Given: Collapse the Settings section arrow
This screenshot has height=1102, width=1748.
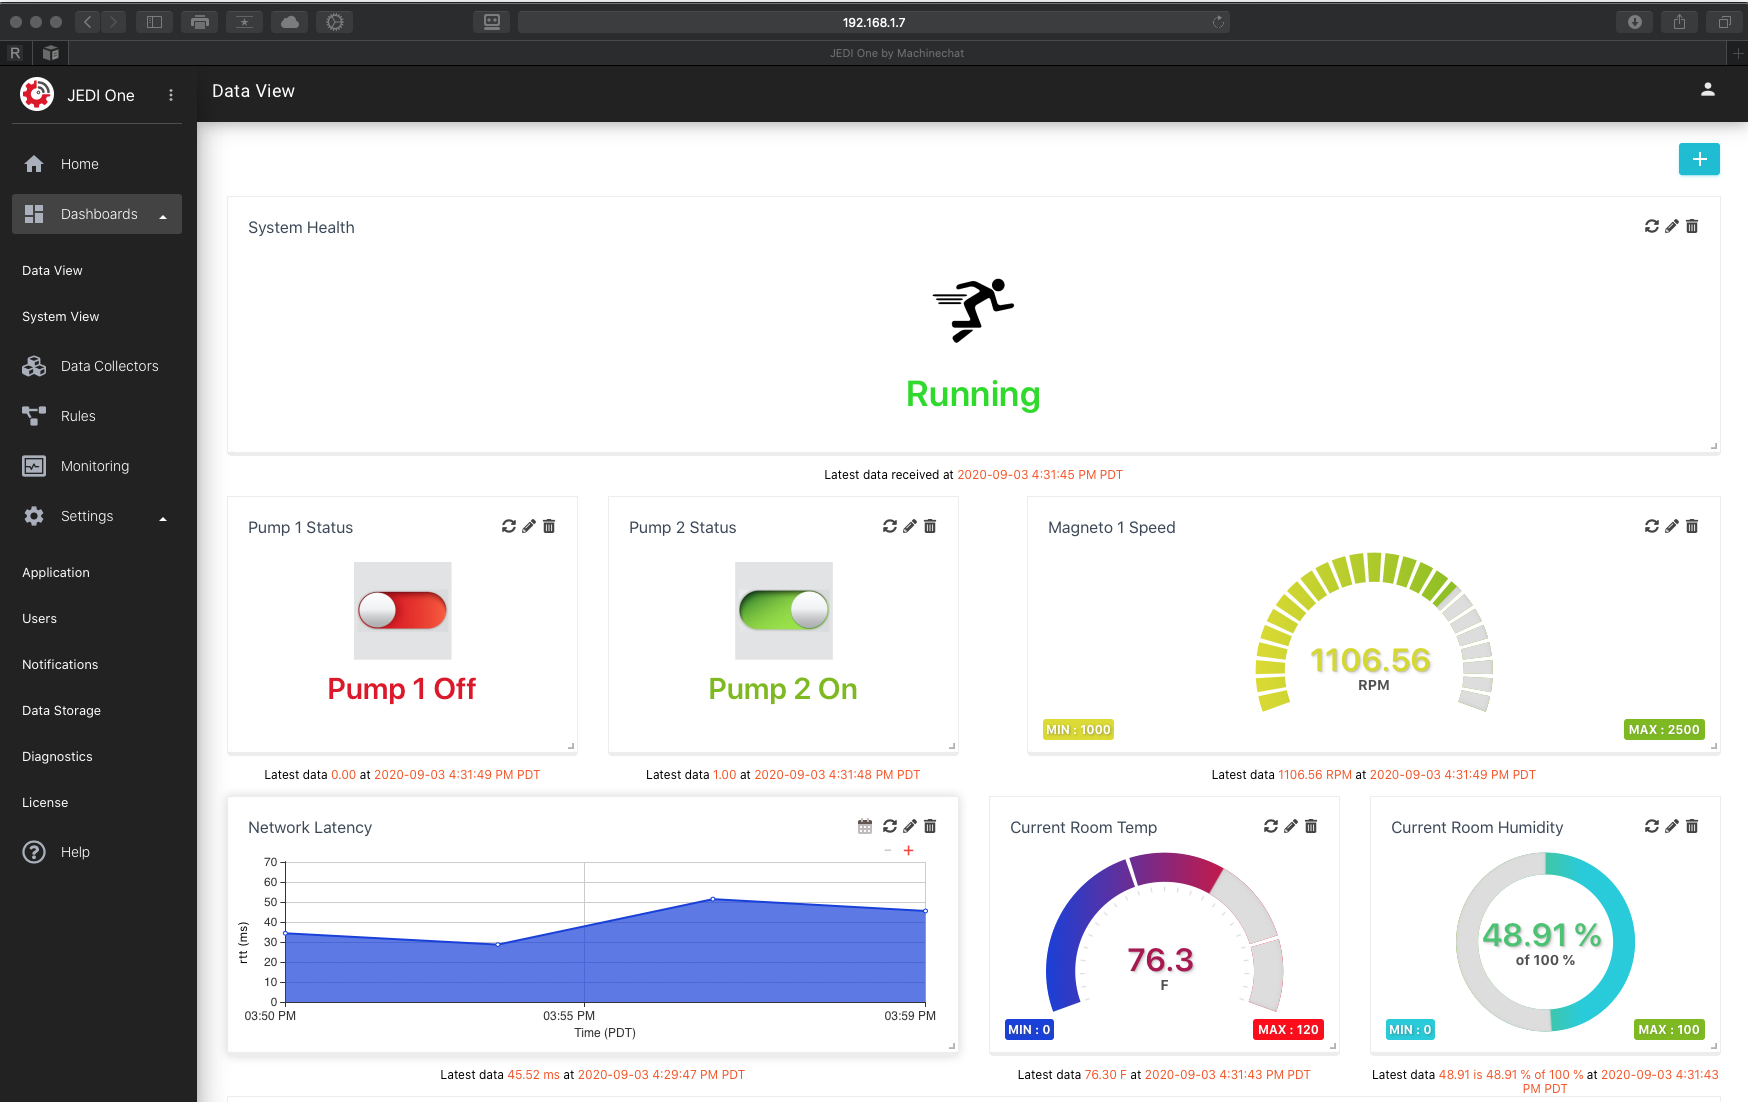Looking at the screenshot, I should pos(163,518).
